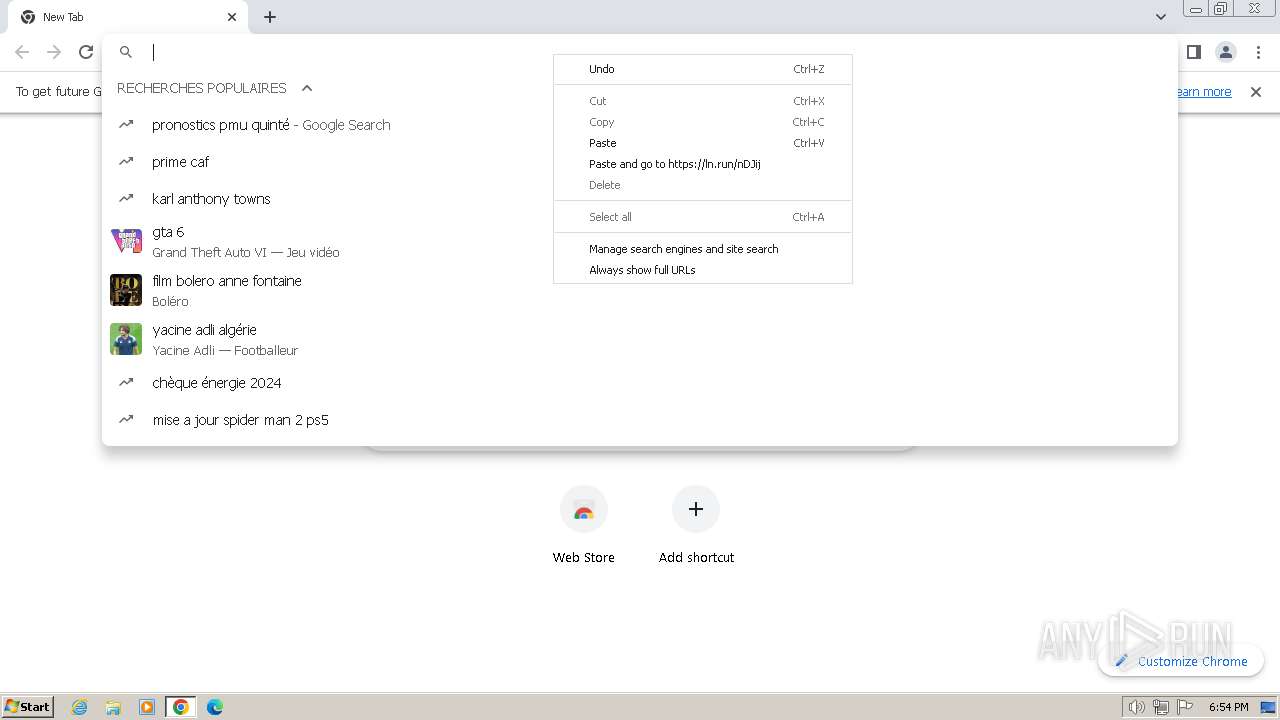Click the Chrome taskbar icon

(x=181, y=707)
